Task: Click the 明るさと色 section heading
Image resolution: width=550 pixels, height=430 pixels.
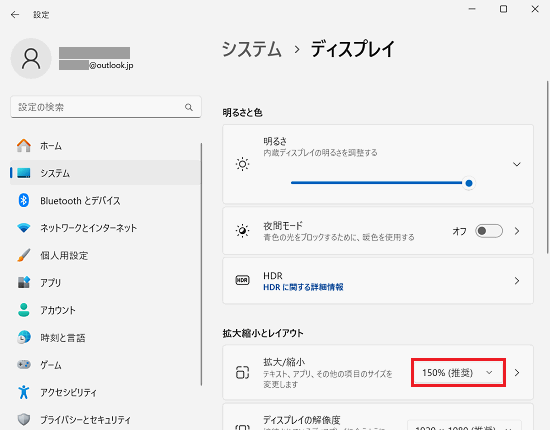Action: tap(242, 113)
